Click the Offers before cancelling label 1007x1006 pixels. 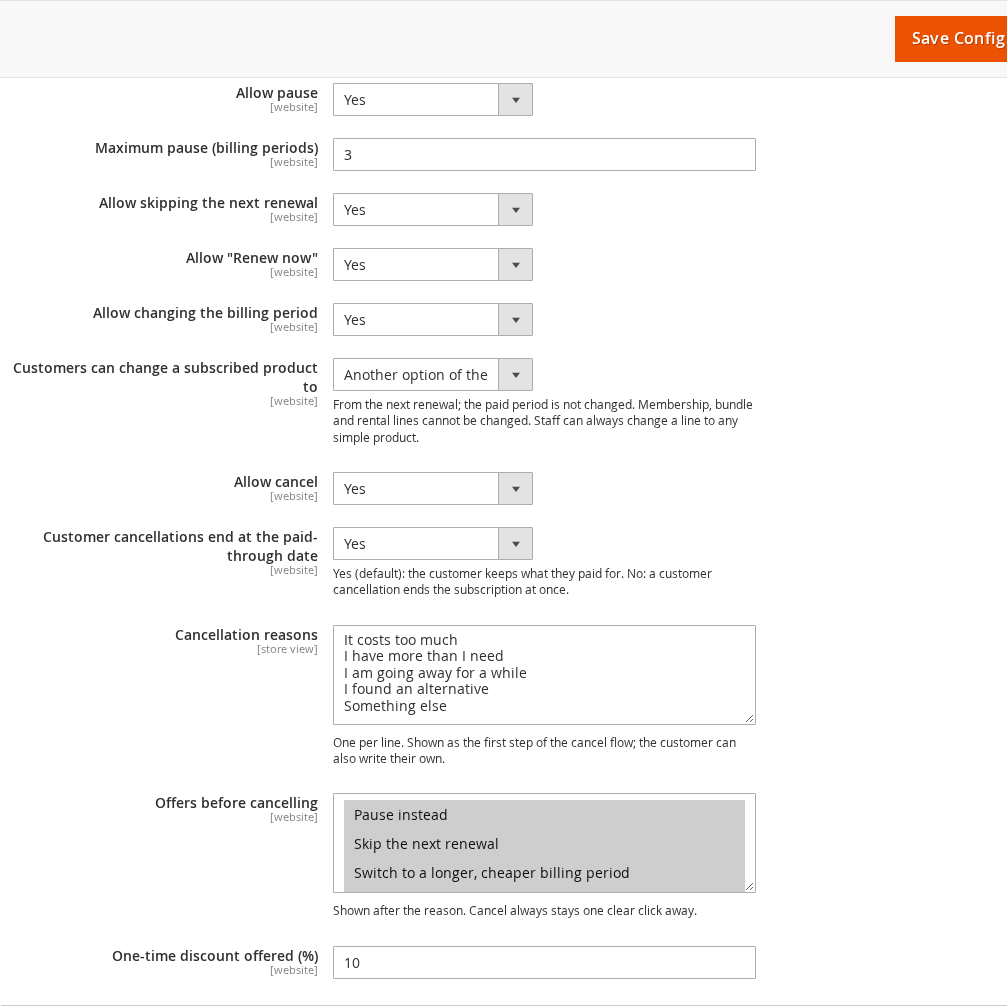tap(236, 803)
